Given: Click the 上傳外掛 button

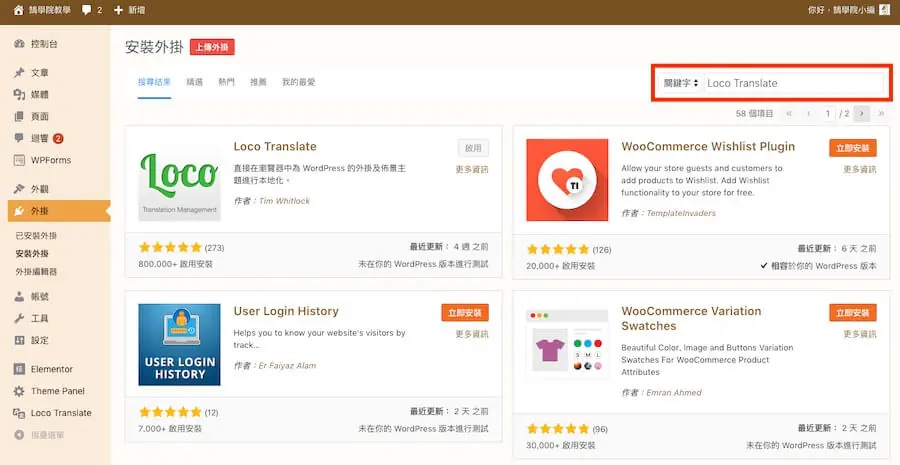Looking at the screenshot, I should click(x=212, y=47).
